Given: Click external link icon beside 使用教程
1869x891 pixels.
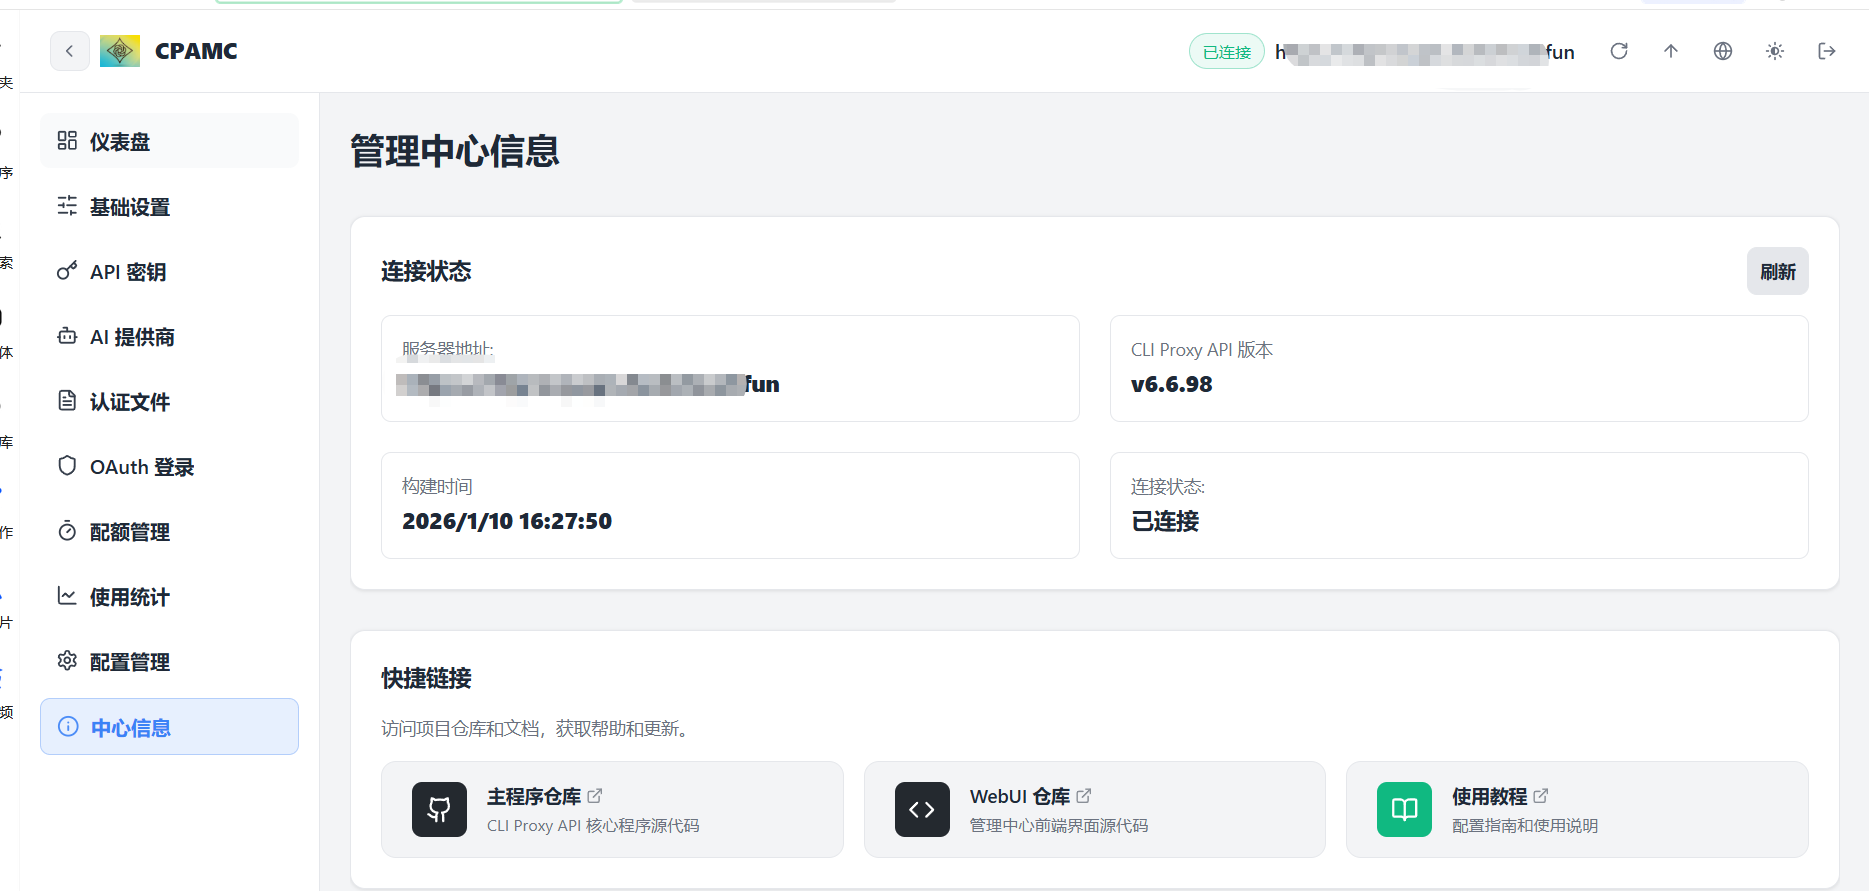Looking at the screenshot, I should [x=1541, y=796].
